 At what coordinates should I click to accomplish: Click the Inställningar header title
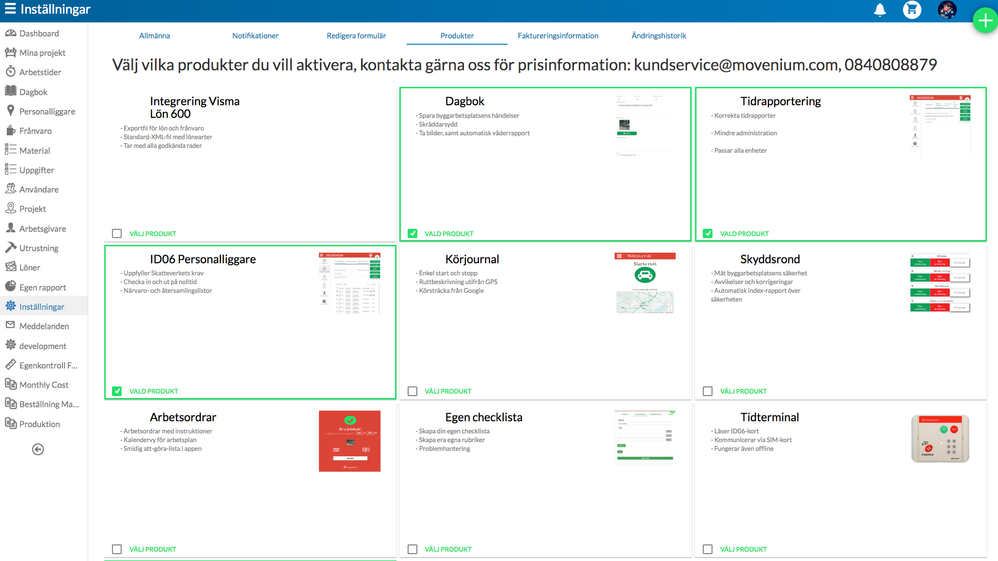point(55,9)
